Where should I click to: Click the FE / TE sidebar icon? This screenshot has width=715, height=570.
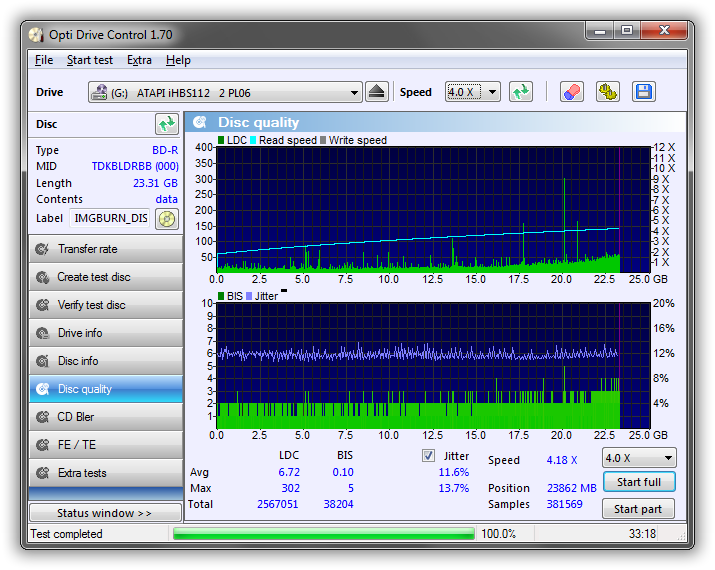pos(42,445)
